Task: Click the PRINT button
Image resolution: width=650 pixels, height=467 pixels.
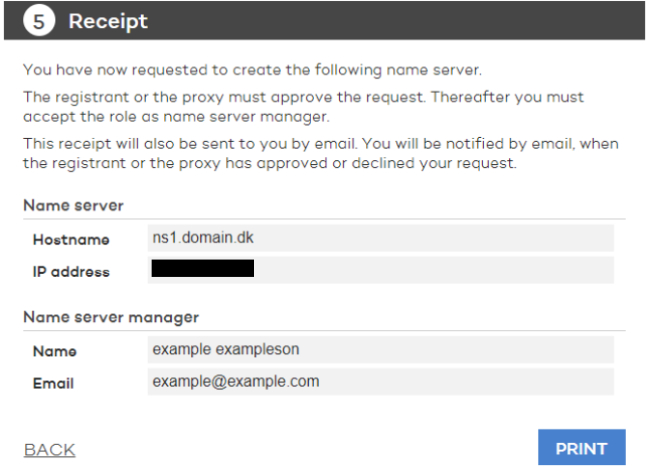Action: [581, 448]
